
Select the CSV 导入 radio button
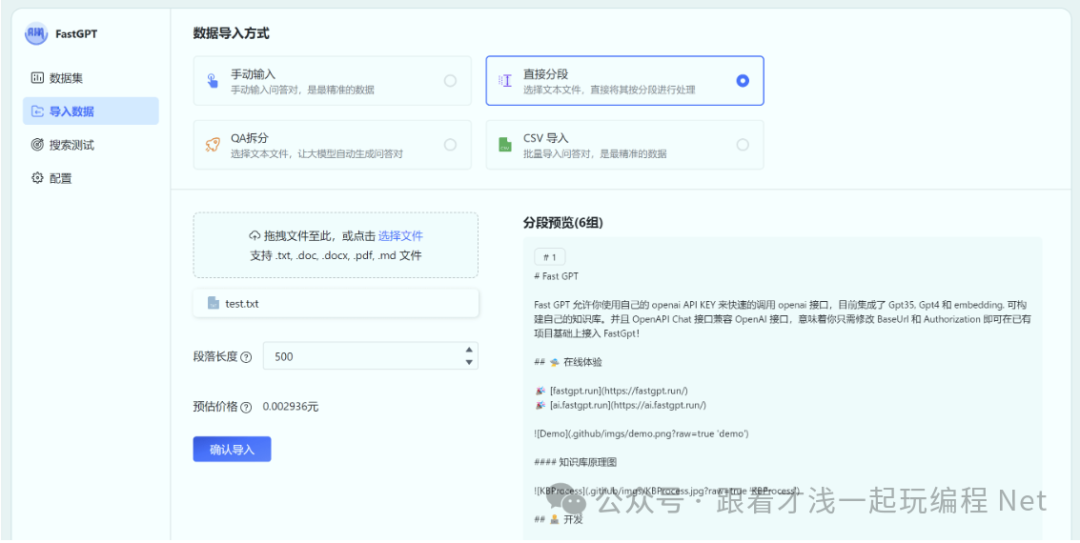coord(742,145)
